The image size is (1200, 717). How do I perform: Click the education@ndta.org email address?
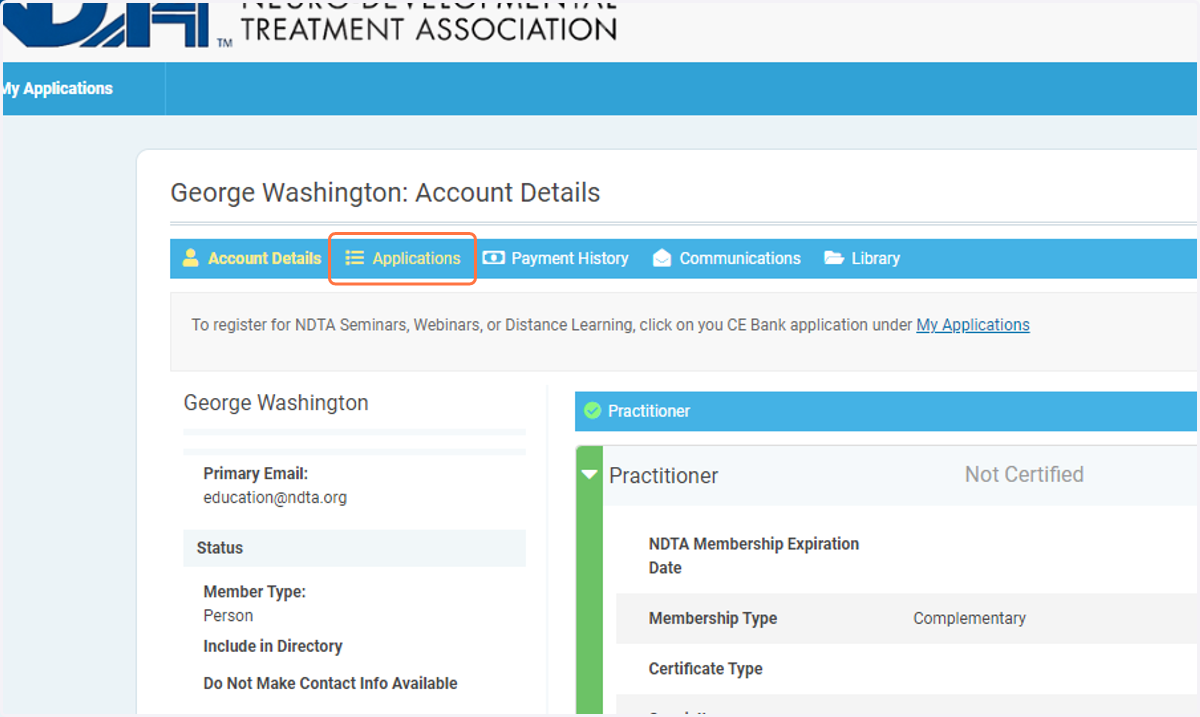pos(275,497)
